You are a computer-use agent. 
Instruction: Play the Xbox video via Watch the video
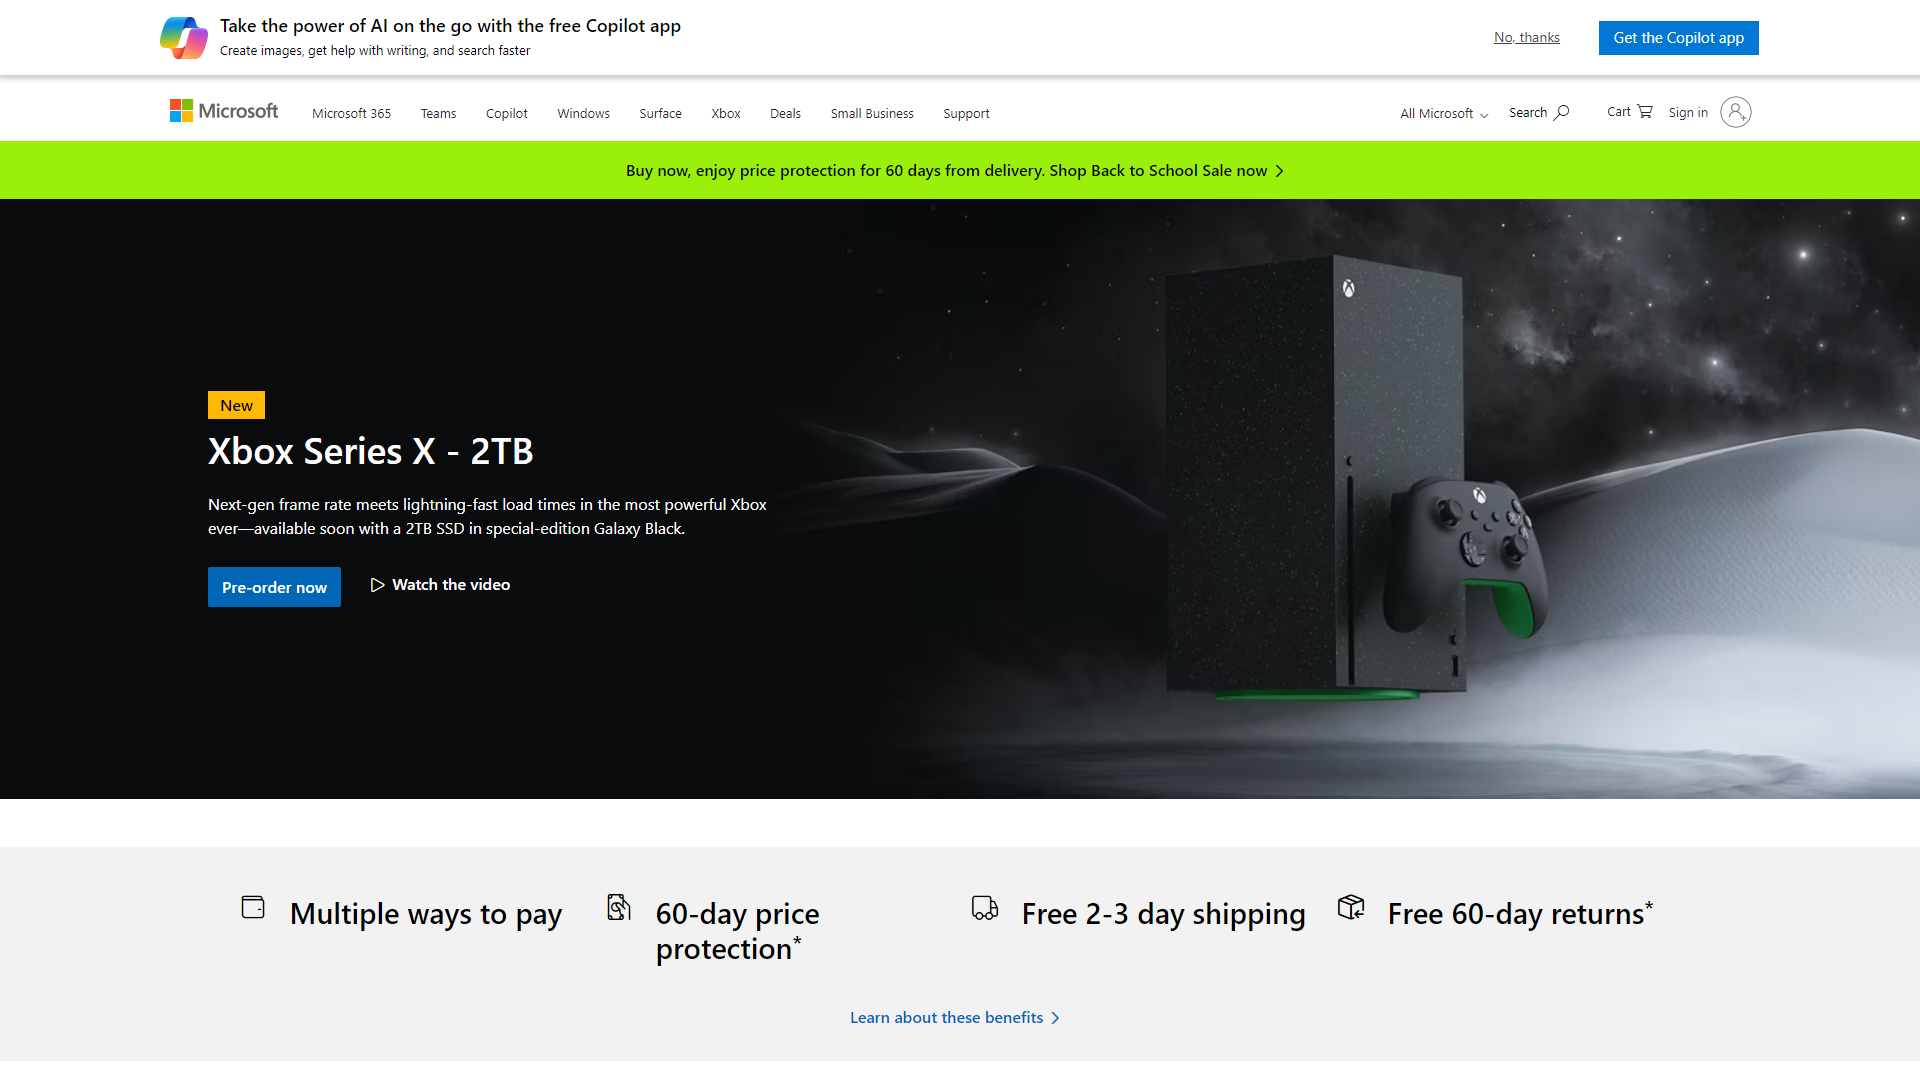440,585
